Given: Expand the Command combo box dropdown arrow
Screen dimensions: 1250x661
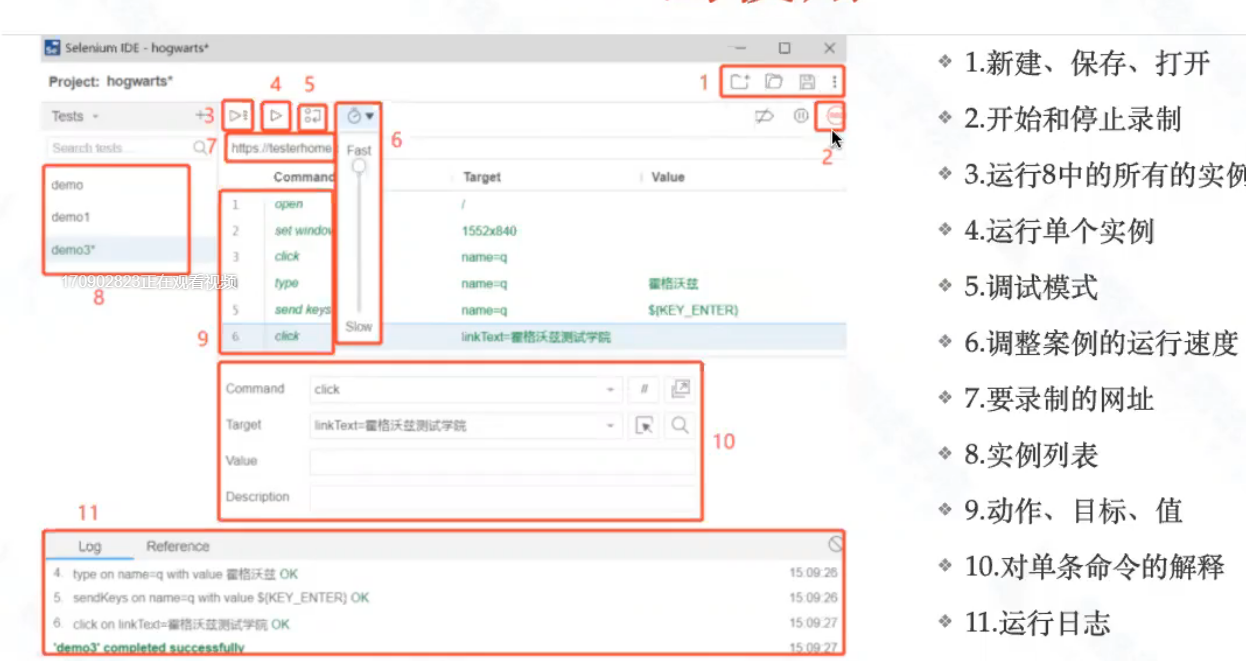Looking at the screenshot, I should 610,389.
